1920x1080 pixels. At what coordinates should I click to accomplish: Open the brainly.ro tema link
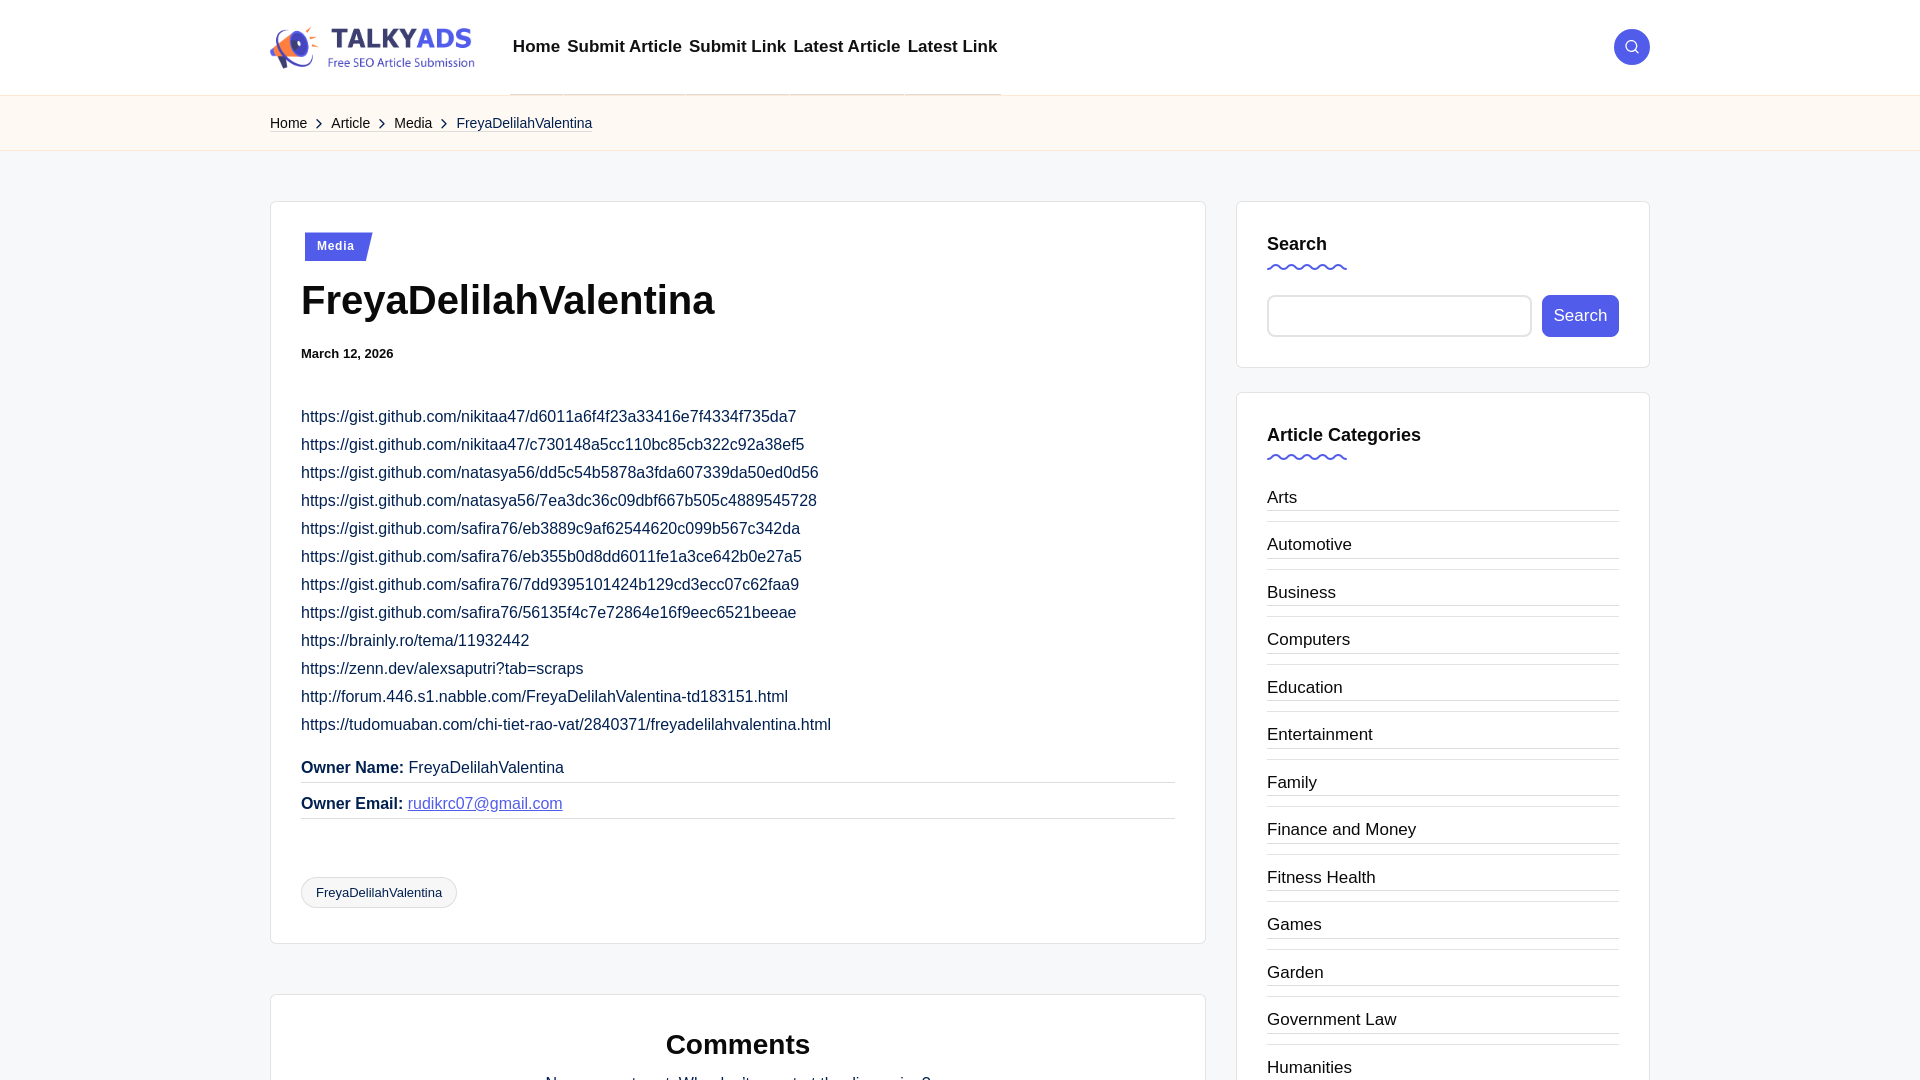[414, 641]
